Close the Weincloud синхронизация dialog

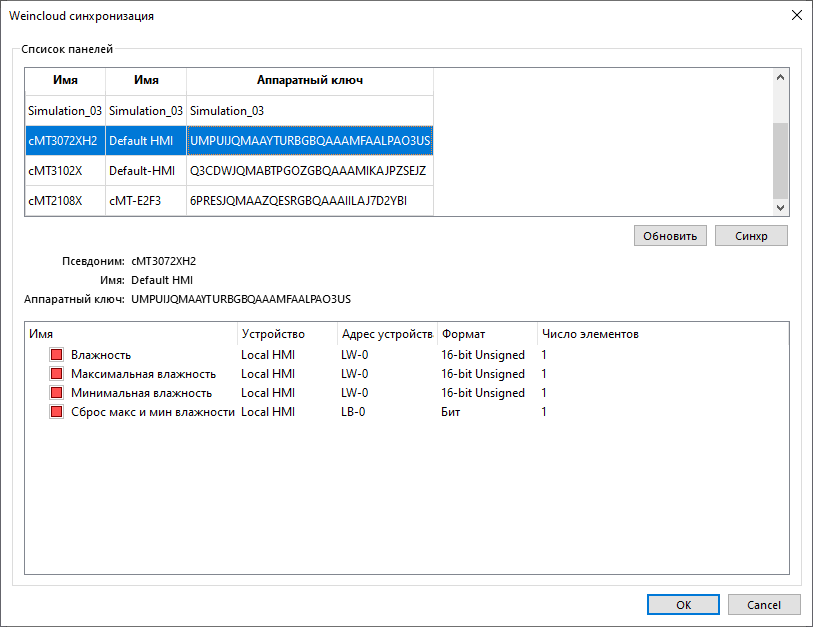click(x=796, y=16)
